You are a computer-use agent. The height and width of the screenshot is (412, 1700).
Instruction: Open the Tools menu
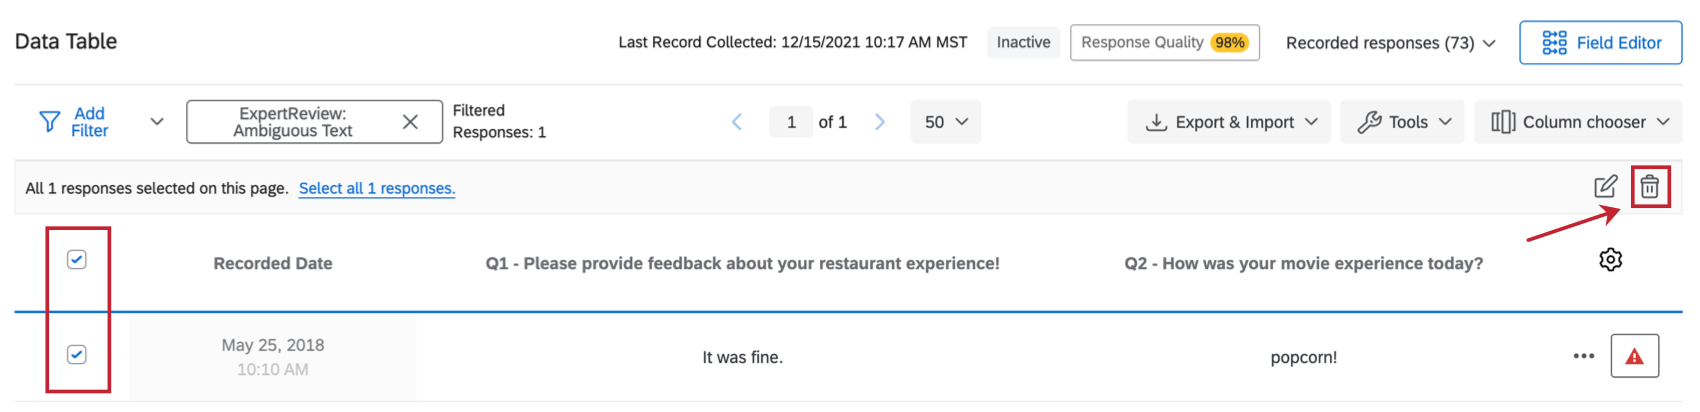pyautogui.click(x=1403, y=122)
